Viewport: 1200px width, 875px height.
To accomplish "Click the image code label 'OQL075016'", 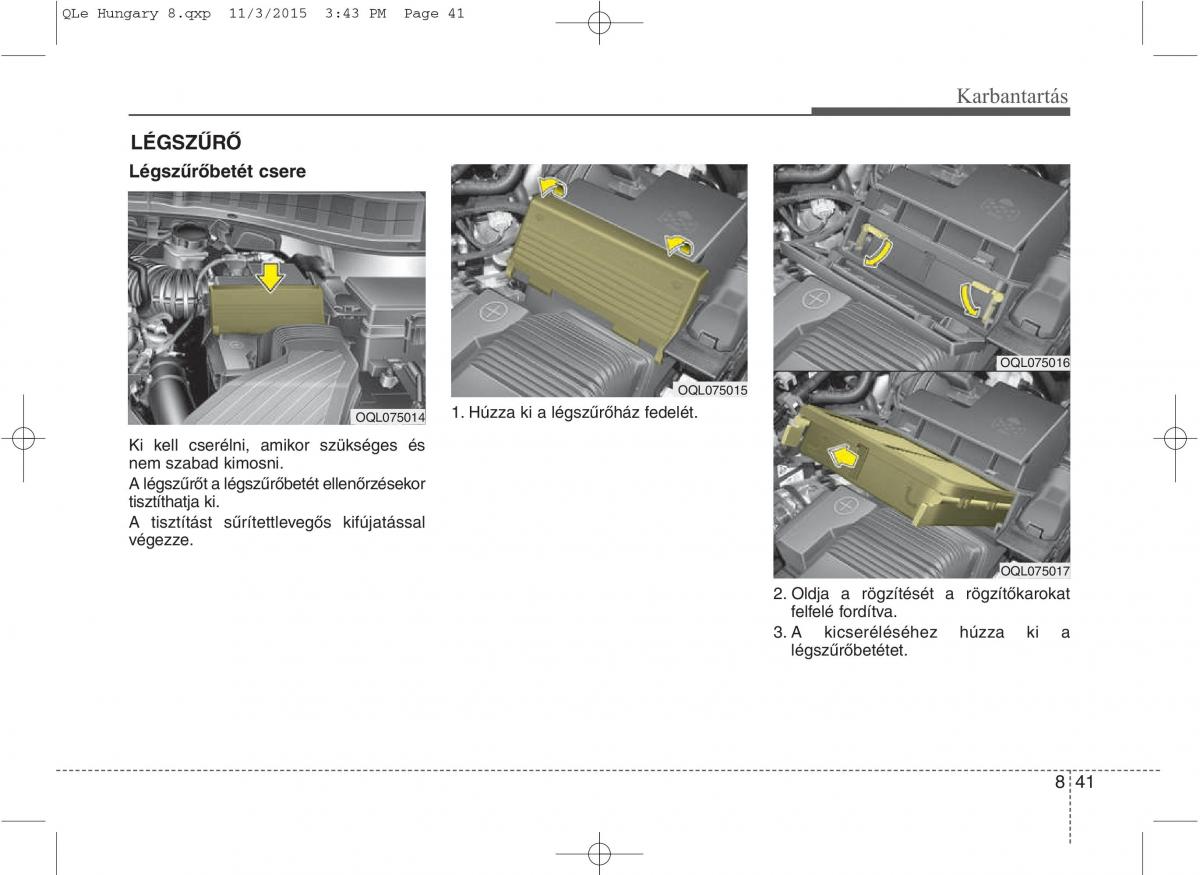I will (x=1035, y=363).
